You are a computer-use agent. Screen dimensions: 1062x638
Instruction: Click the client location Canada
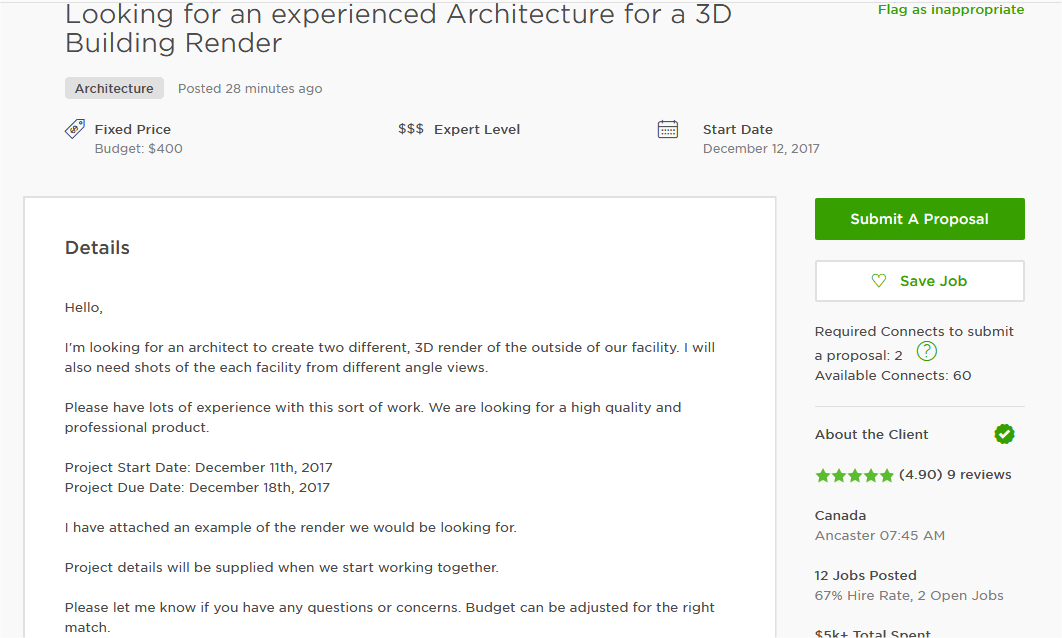[x=840, y=515]
